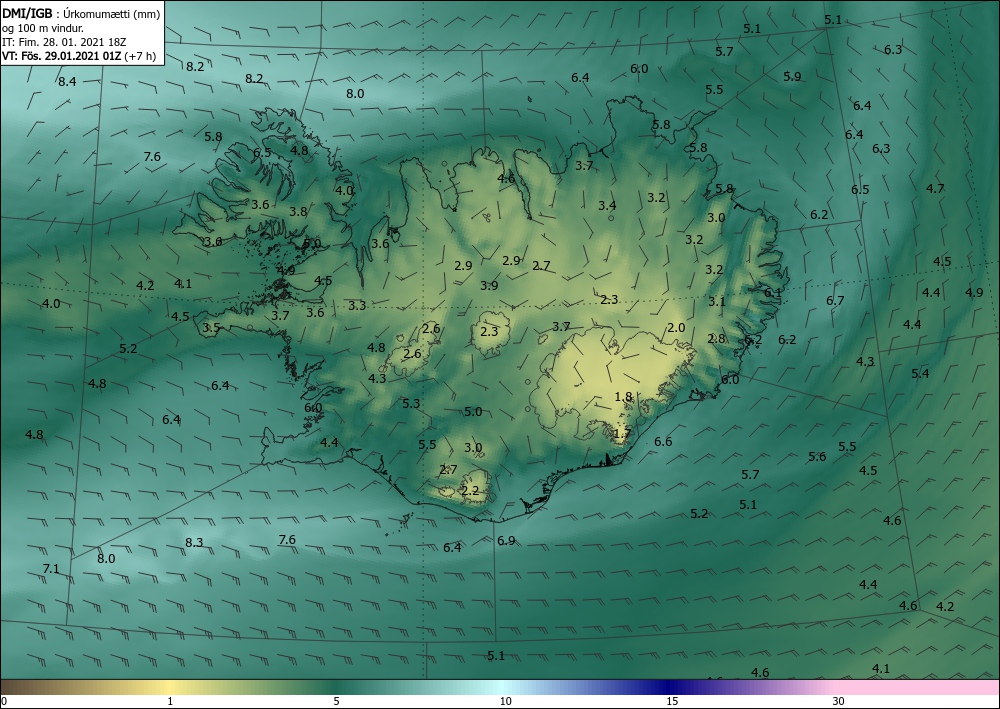The image size is (1000, 709).
Task: Click the legend tick label '0'
Action: 4,701
